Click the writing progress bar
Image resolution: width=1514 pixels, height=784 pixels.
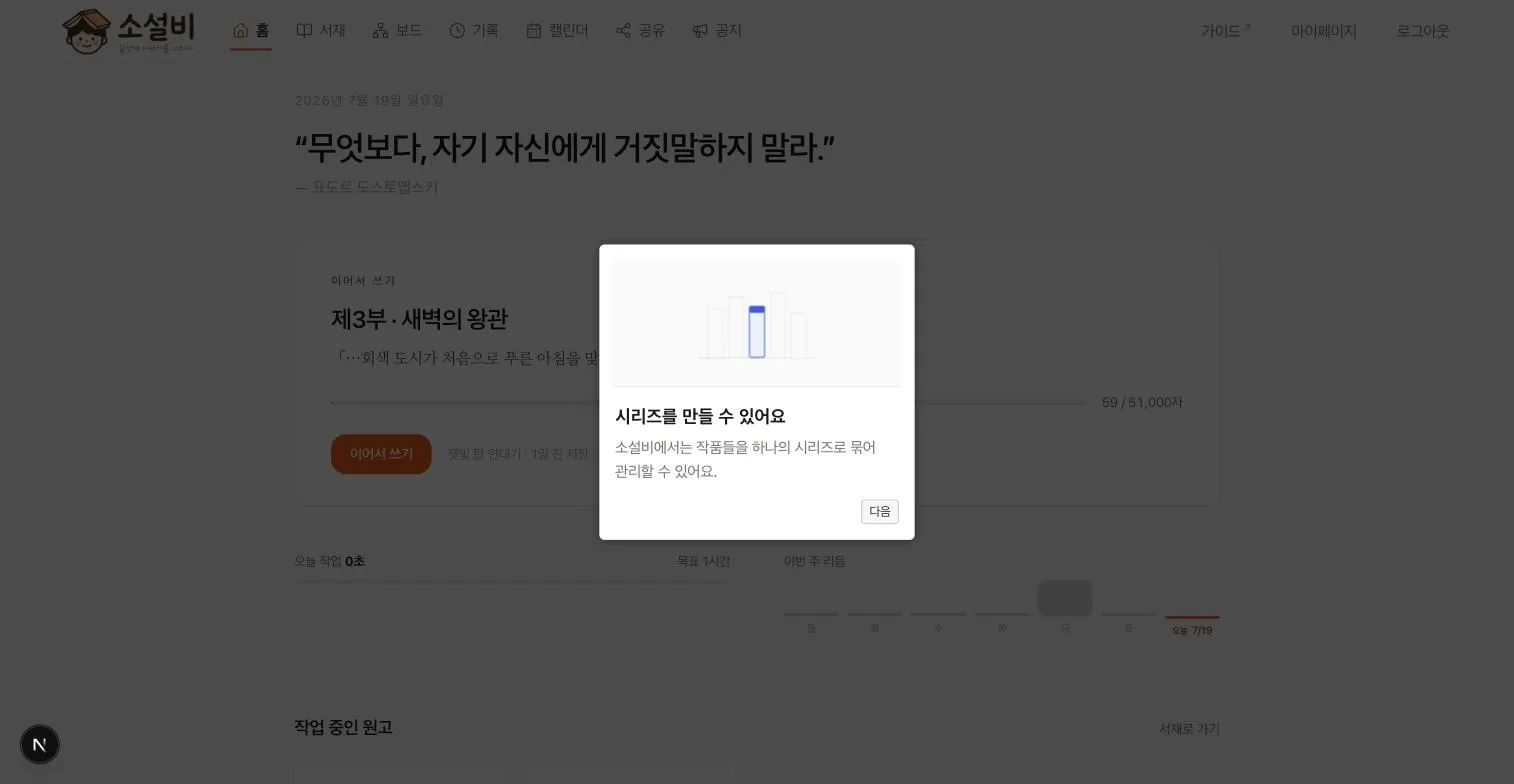pyautogui.click(x=708, y=403)
